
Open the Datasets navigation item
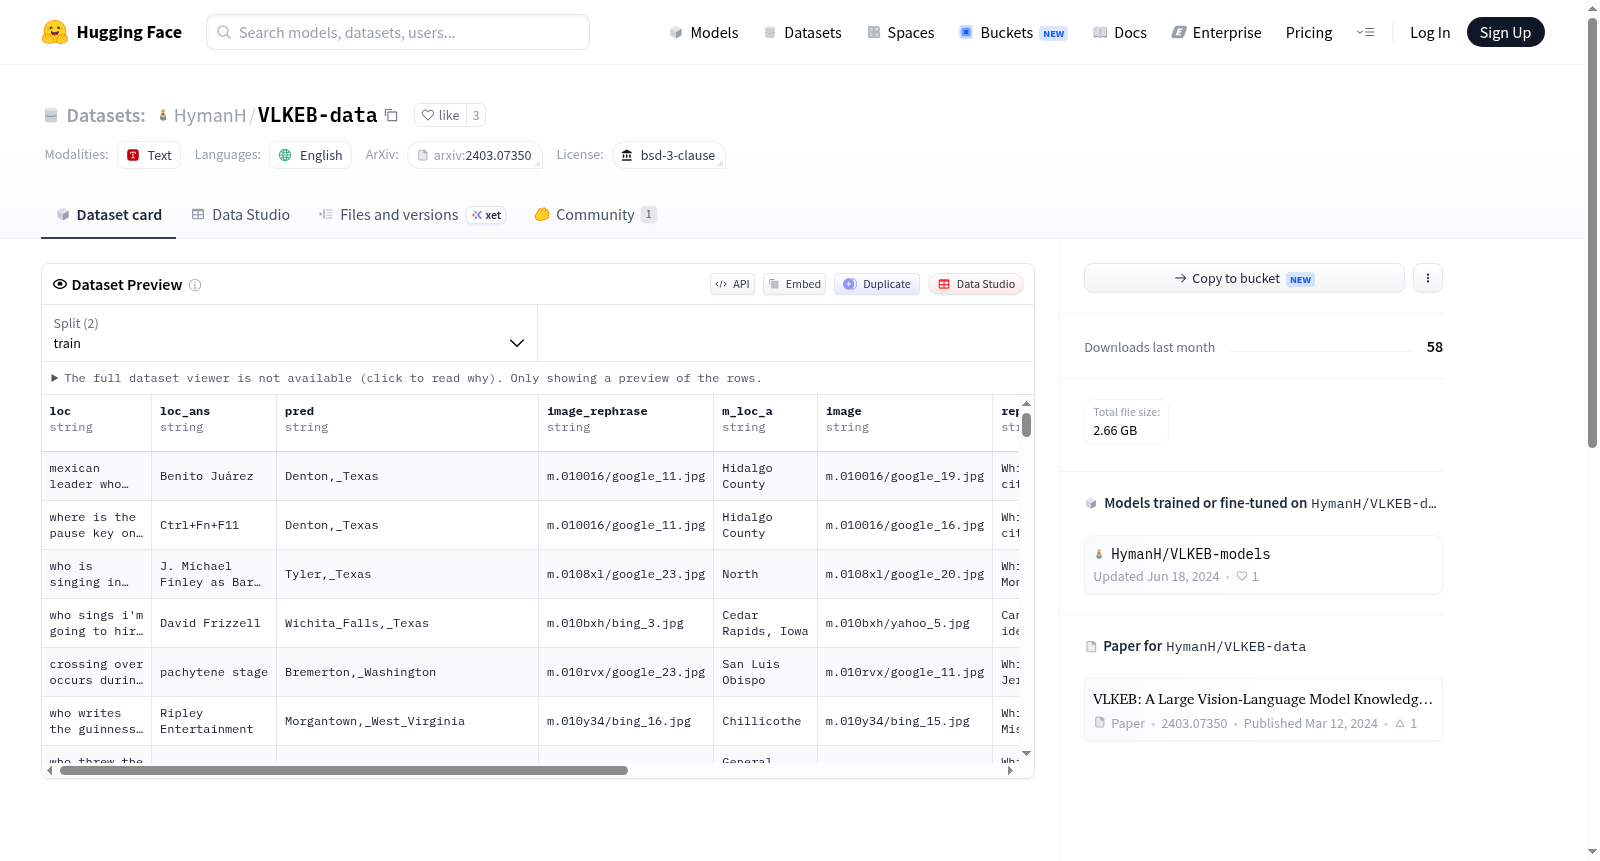tap(802, 32)
